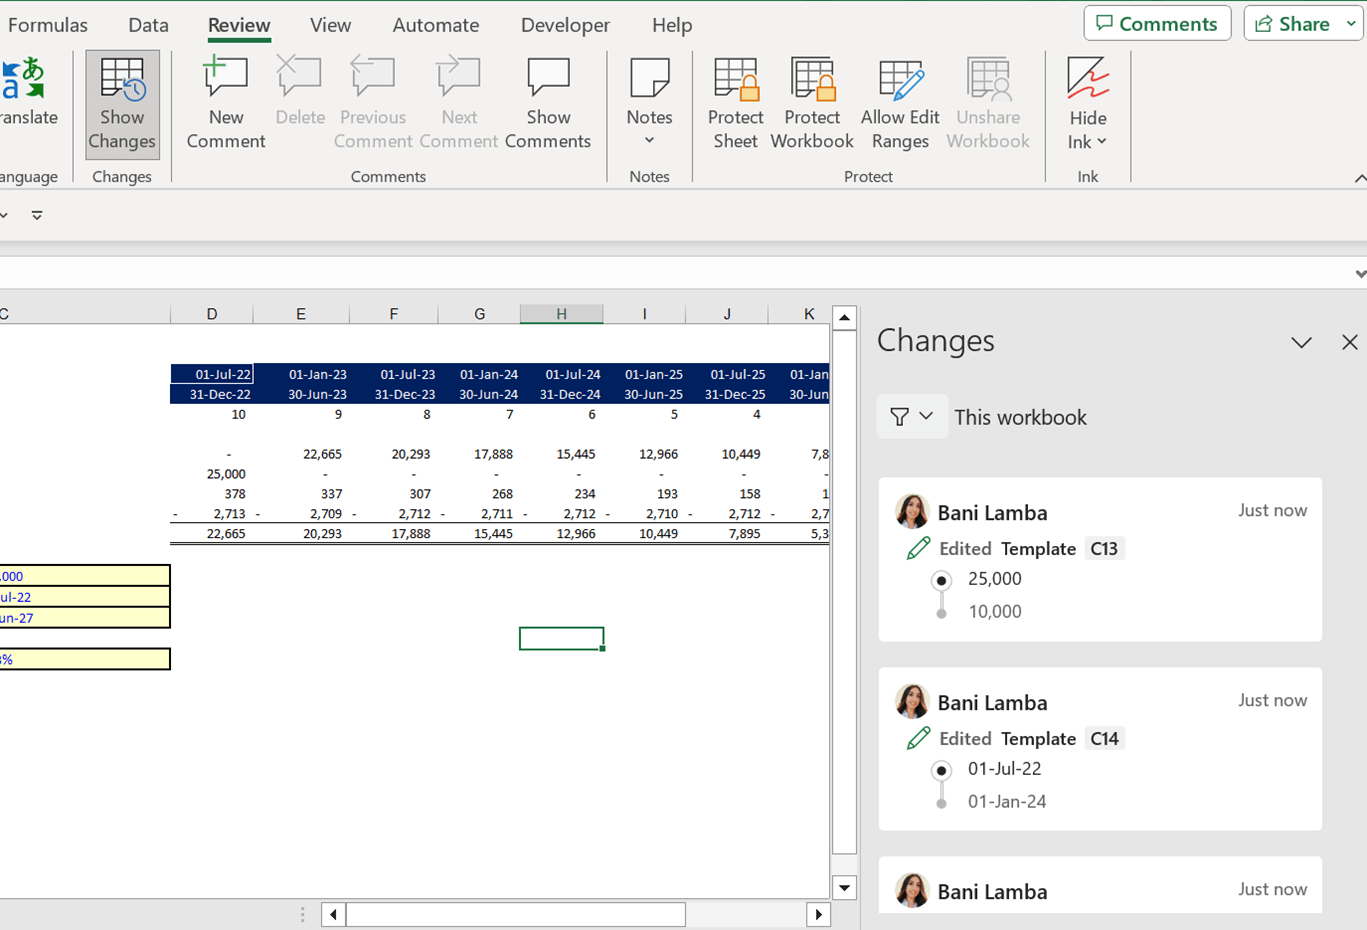Open Allow Edit Ranges
Screen dimensions: 1367x930
[x=900, y=104]
